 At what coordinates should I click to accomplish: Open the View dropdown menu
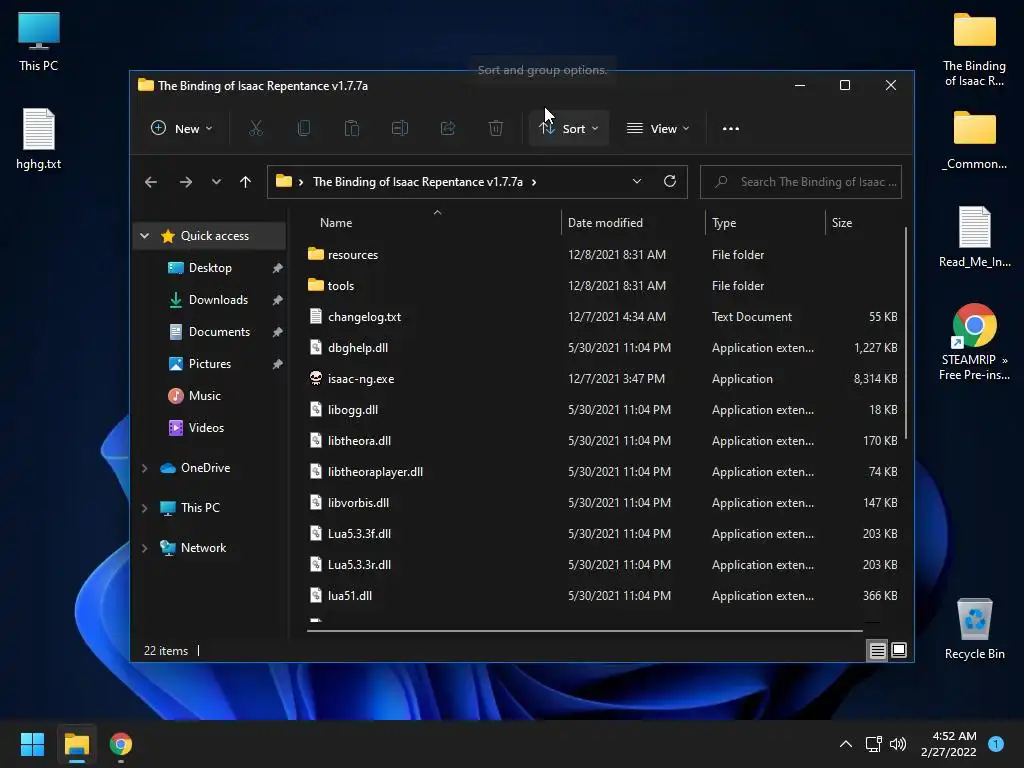(x=658, y=129)
